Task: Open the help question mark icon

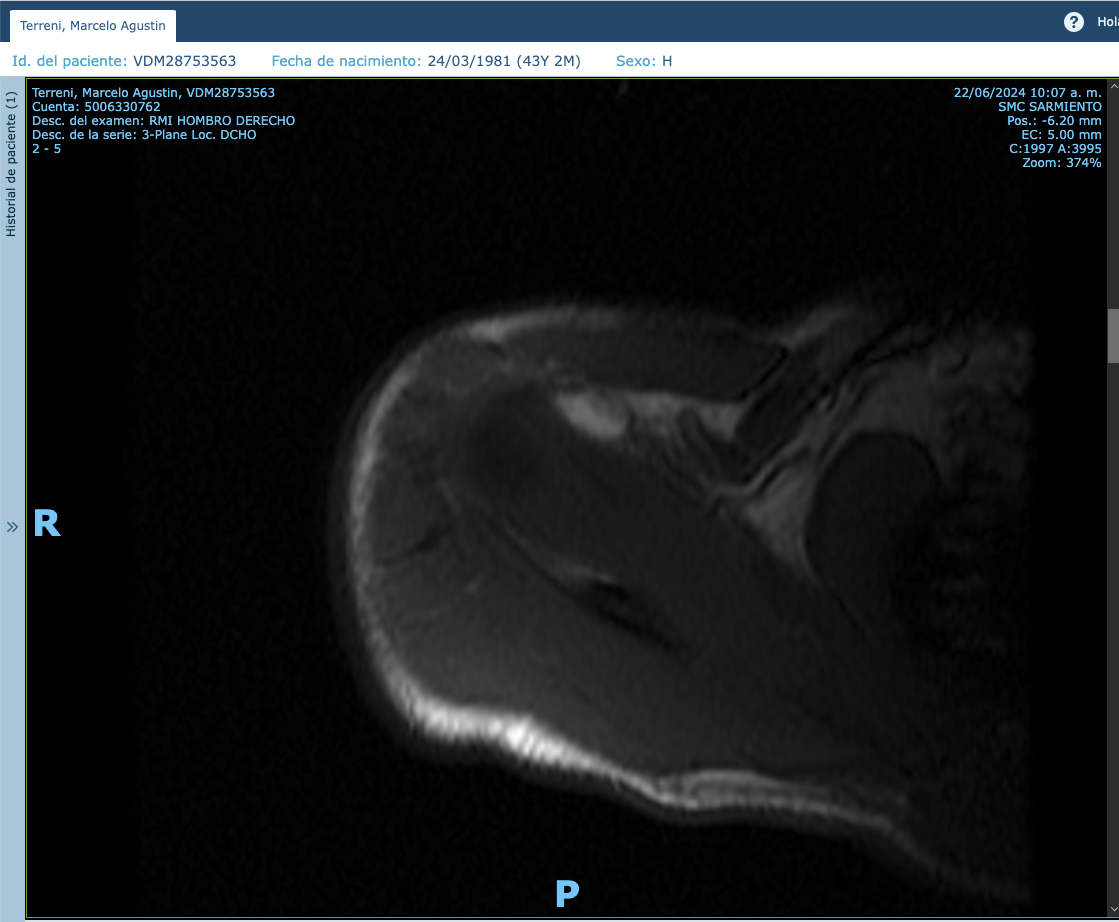Action: pyautogui.click(x=1073, y=22)
